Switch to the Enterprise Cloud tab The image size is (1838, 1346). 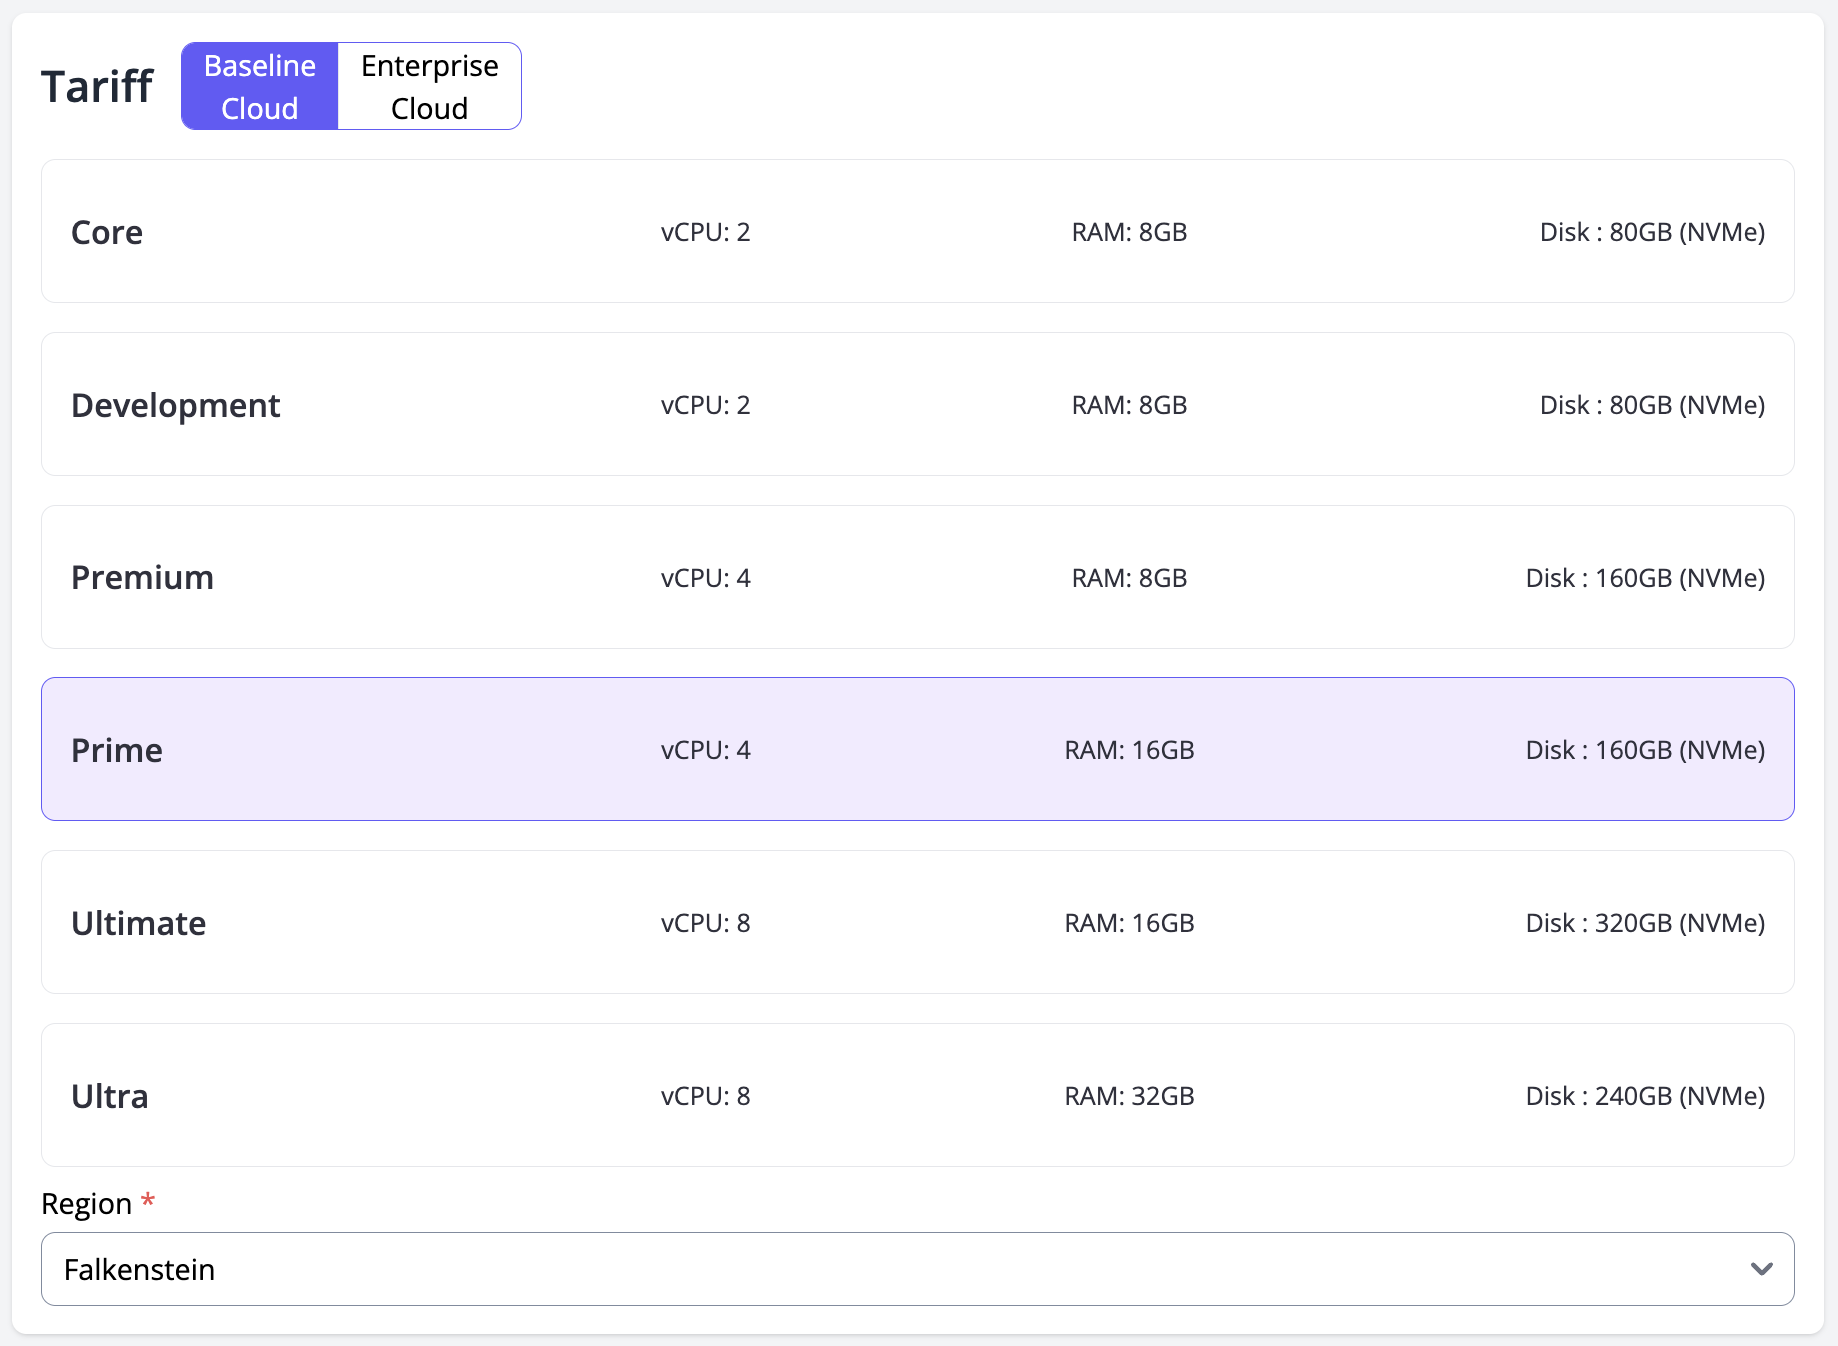tap(429, 87)
